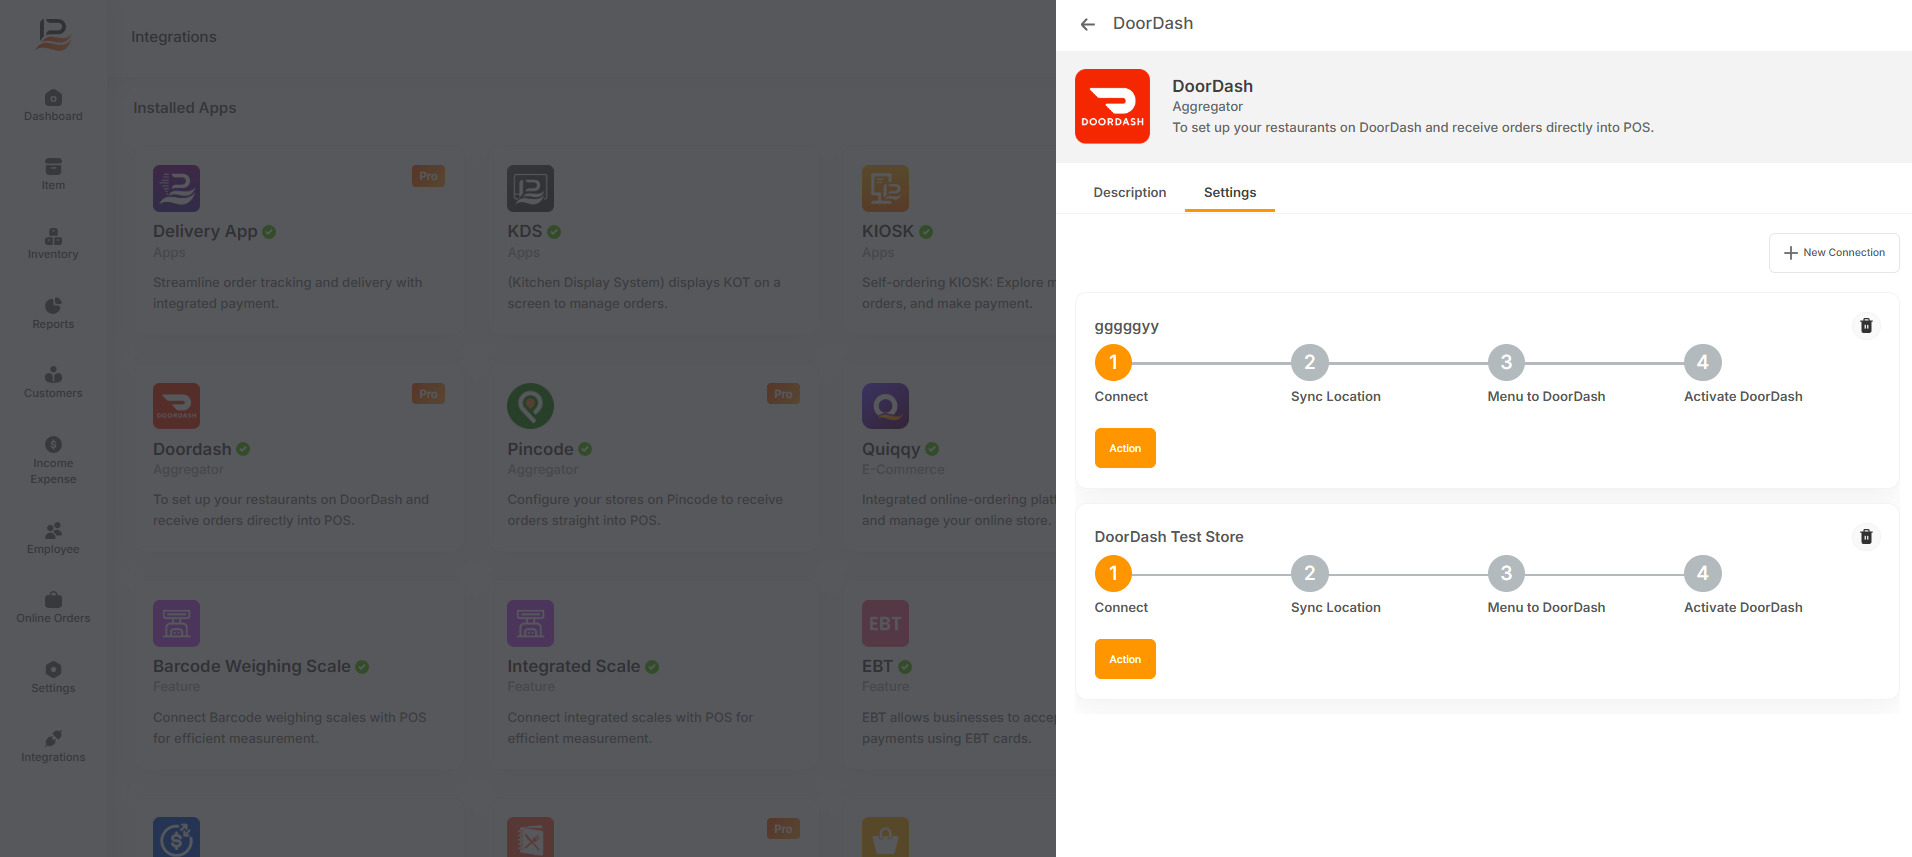This screenshot has height=857, width=1912.
Task: Click the gggggyy connection name
Action: point(1126,326)
